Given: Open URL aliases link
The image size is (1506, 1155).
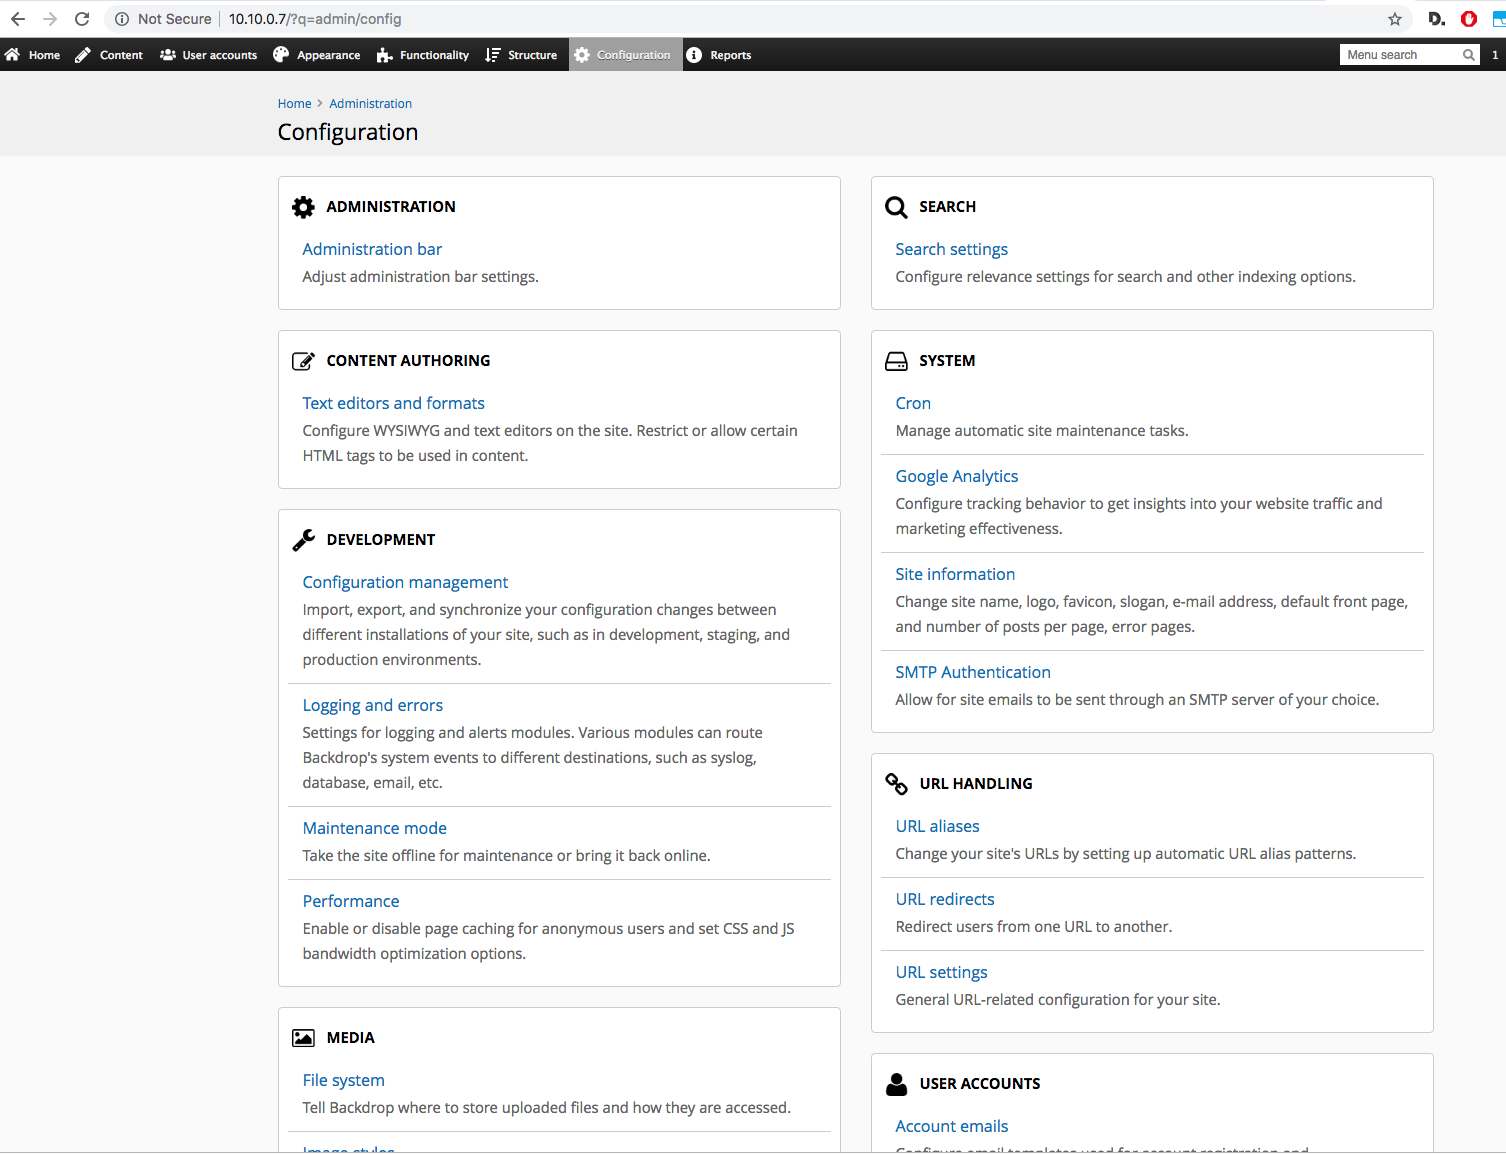Looking at the screenshot, I should tap(937, 826).
